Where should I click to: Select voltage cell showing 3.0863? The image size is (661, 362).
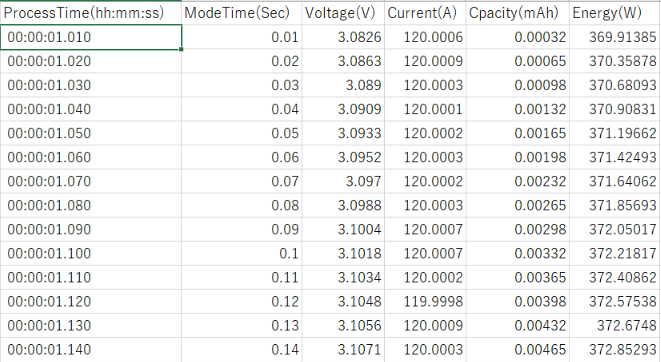[343, 61]
